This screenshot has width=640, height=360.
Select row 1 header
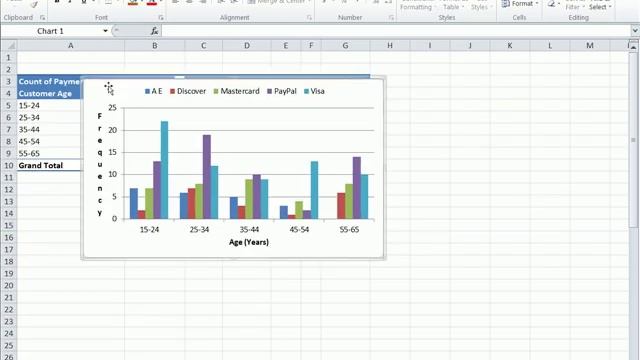9,58
